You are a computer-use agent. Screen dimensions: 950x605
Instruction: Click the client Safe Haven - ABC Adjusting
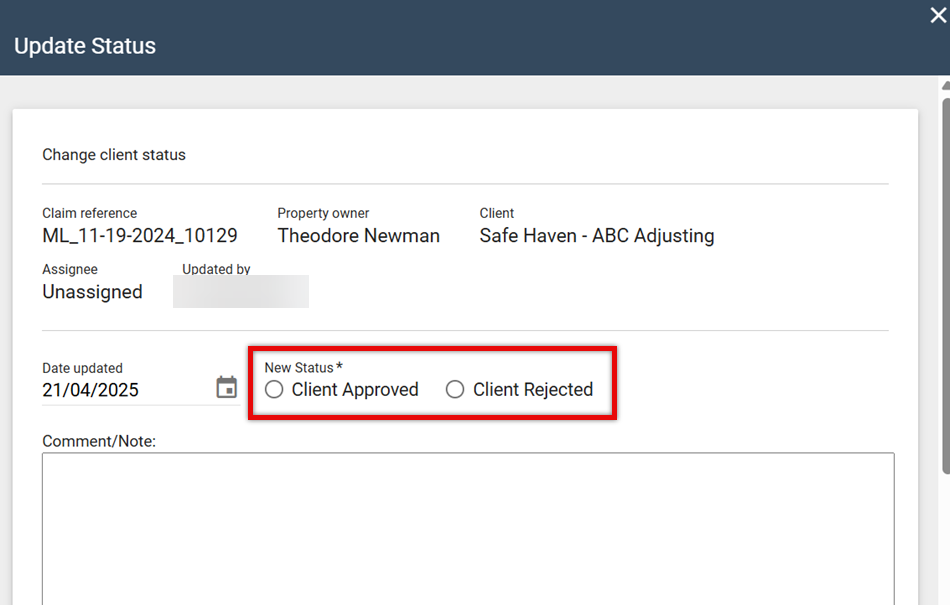597,236
